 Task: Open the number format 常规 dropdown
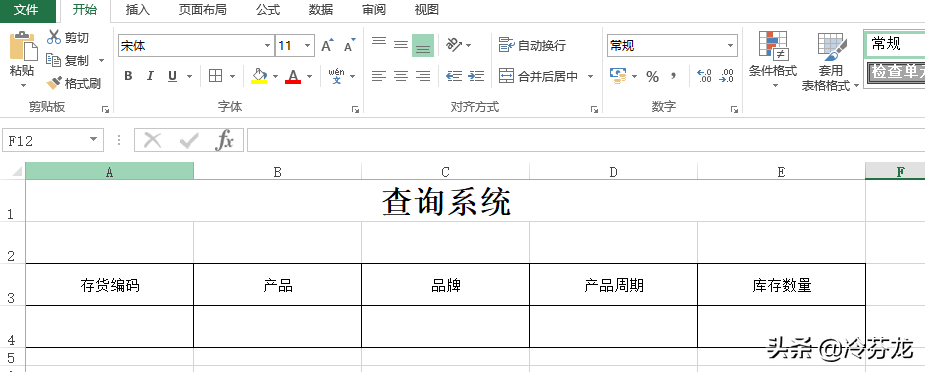[x=730, y=45]
